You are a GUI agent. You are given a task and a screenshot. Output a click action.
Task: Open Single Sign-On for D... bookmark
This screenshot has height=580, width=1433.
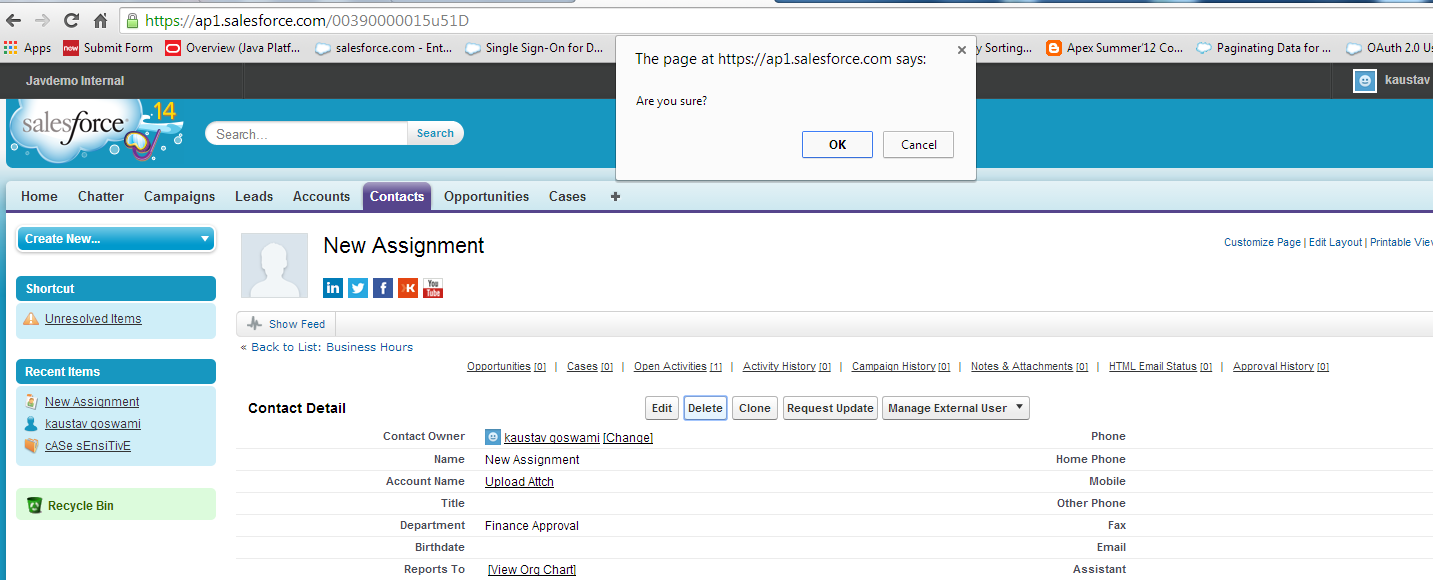[x=534, y=48]
